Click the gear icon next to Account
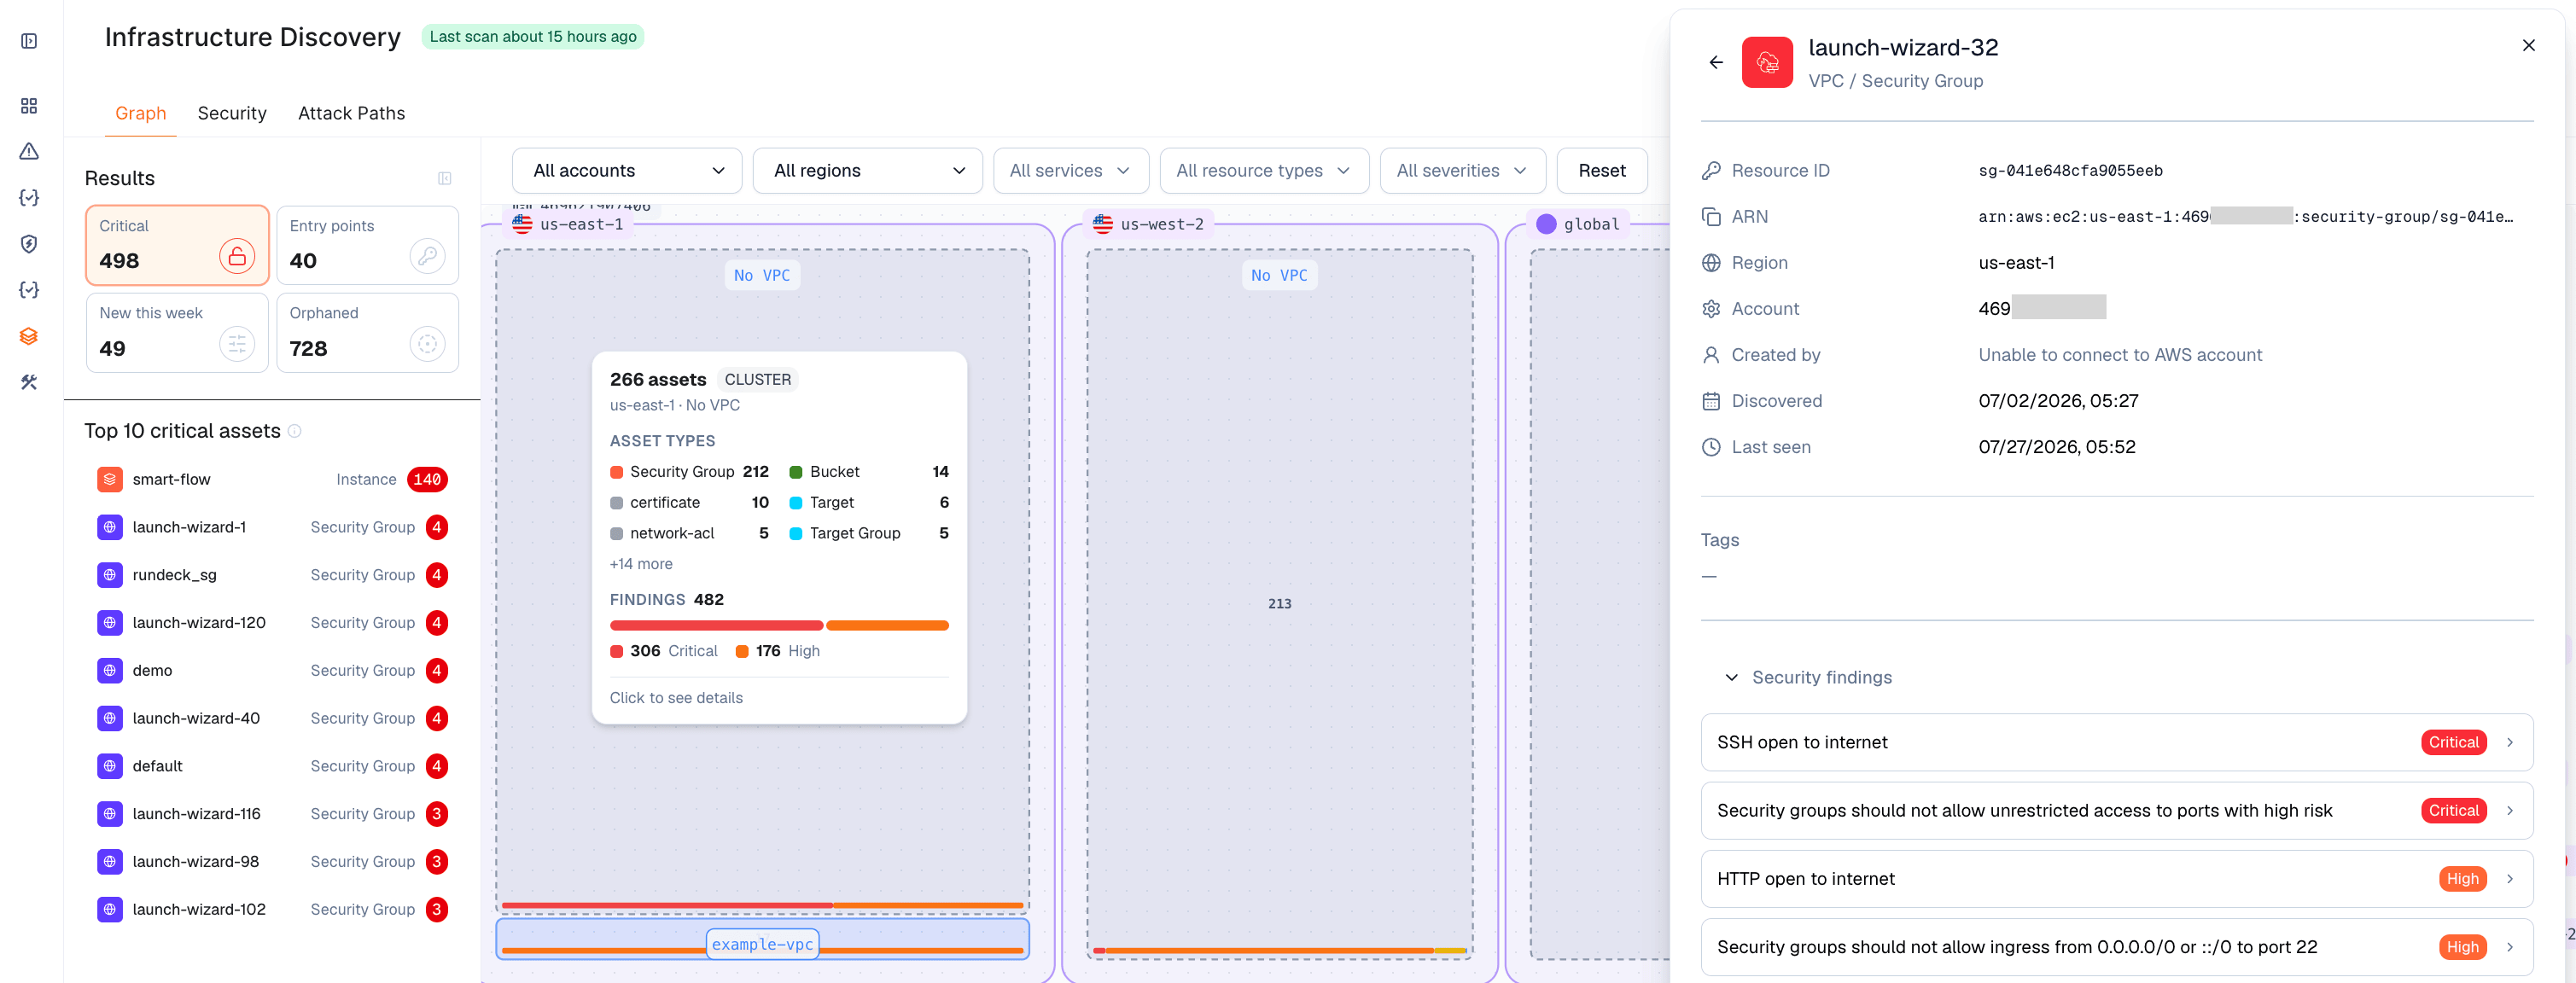The width and height of the screenshot is (2576, 983). click(x=1711, y=309)
